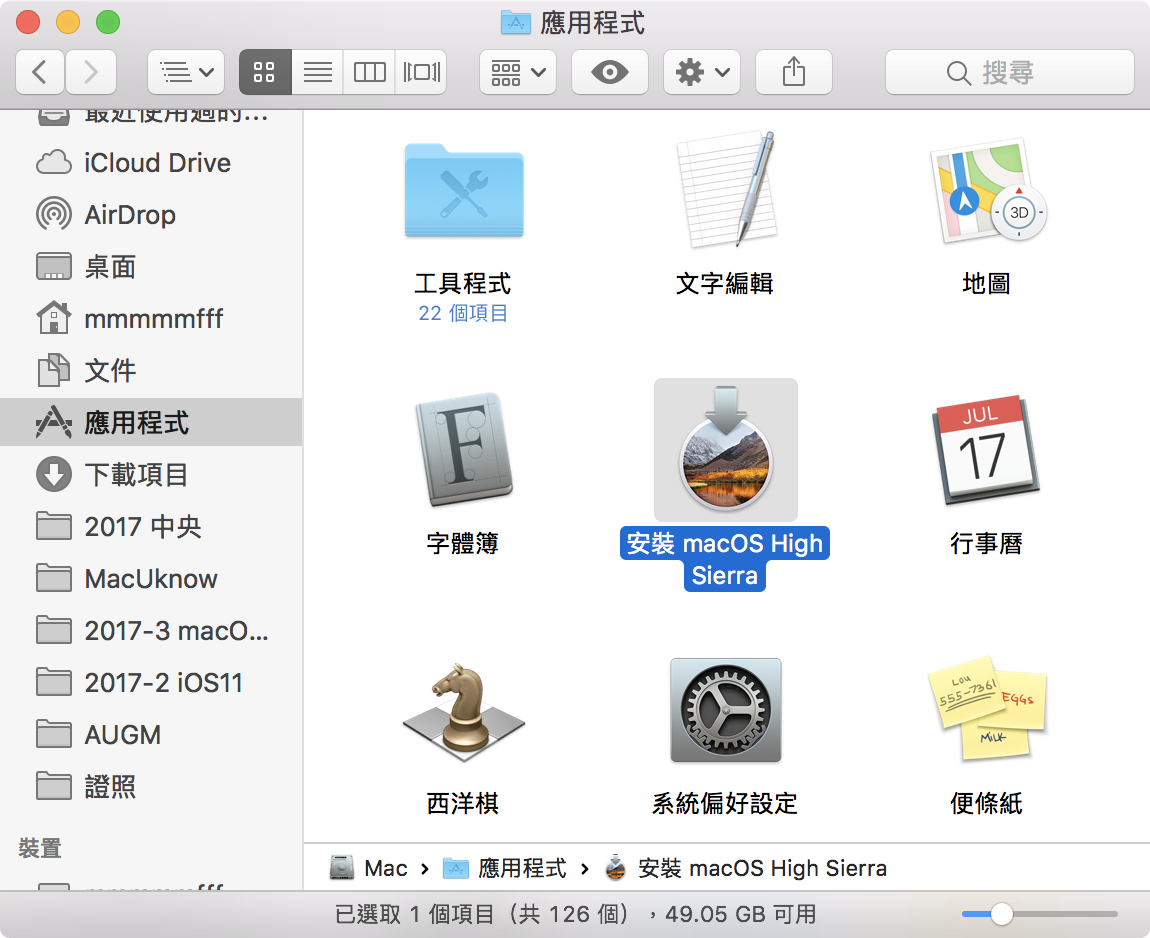Click the Share button
The width and height of the screenshot is (1150, 938).
click(794, 72)
